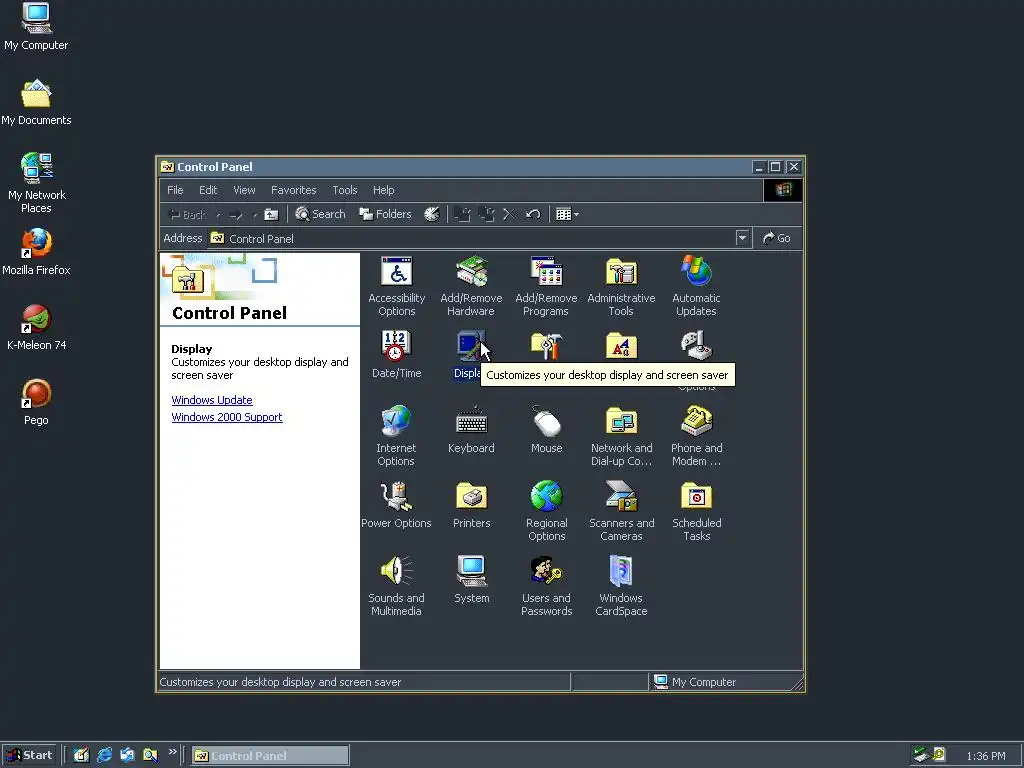Open Add/Remove Hardware applet
1024x768 pixels.
[471, 286]
